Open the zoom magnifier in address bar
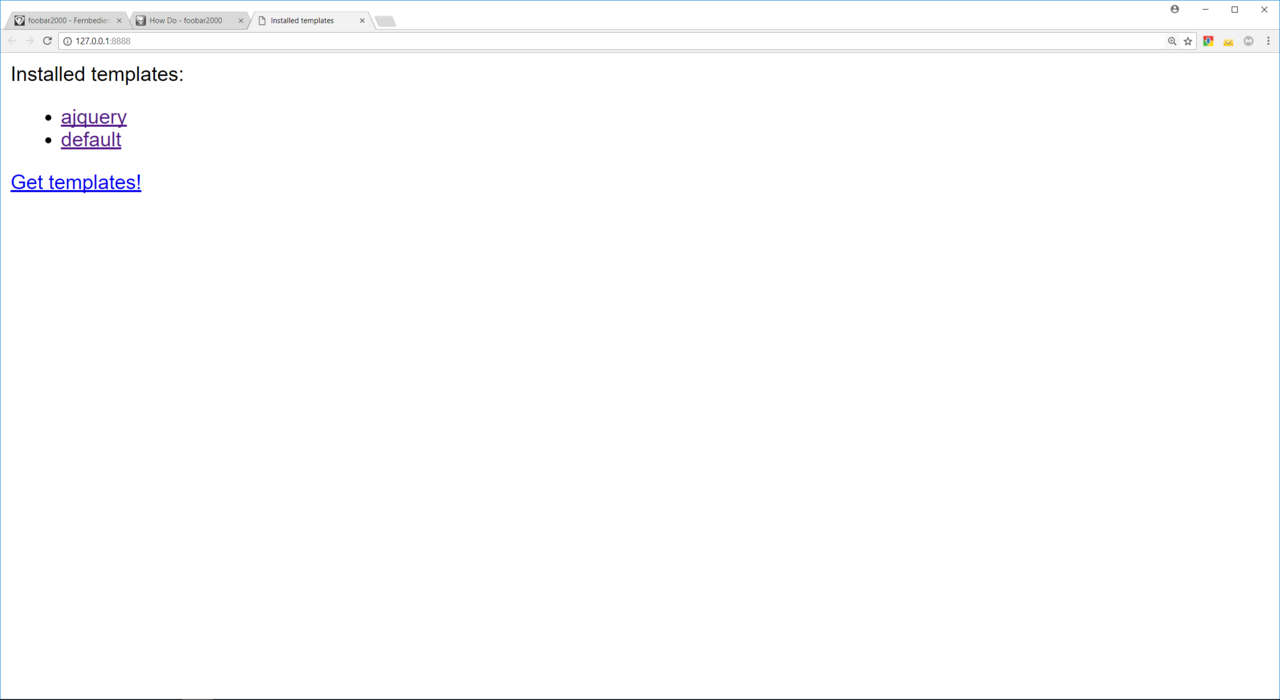1280x700 pixels. click(1172, 41)
